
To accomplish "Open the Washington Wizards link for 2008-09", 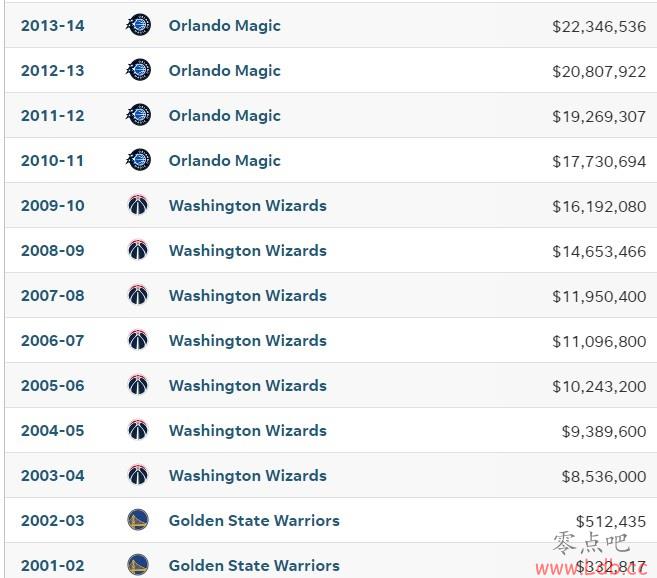I will click(247, 250).
